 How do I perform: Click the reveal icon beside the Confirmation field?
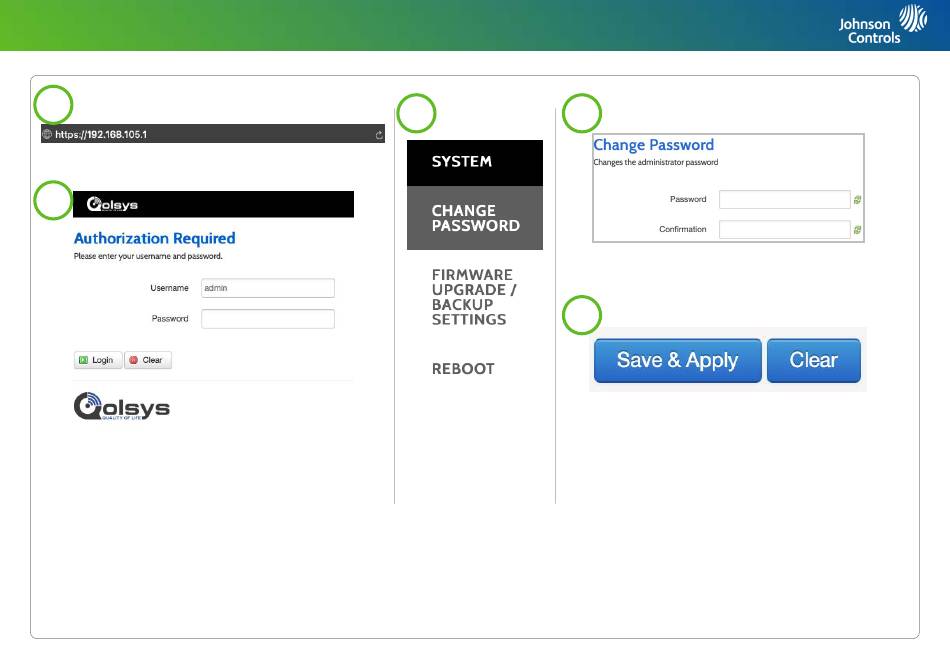[857, 230]
